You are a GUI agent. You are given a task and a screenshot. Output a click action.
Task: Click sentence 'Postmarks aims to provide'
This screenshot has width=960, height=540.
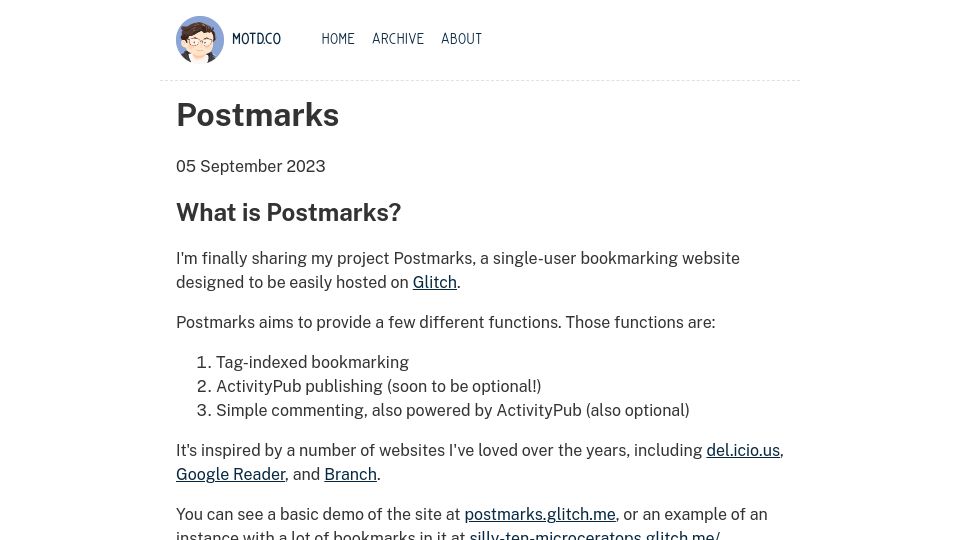[446, 323]
